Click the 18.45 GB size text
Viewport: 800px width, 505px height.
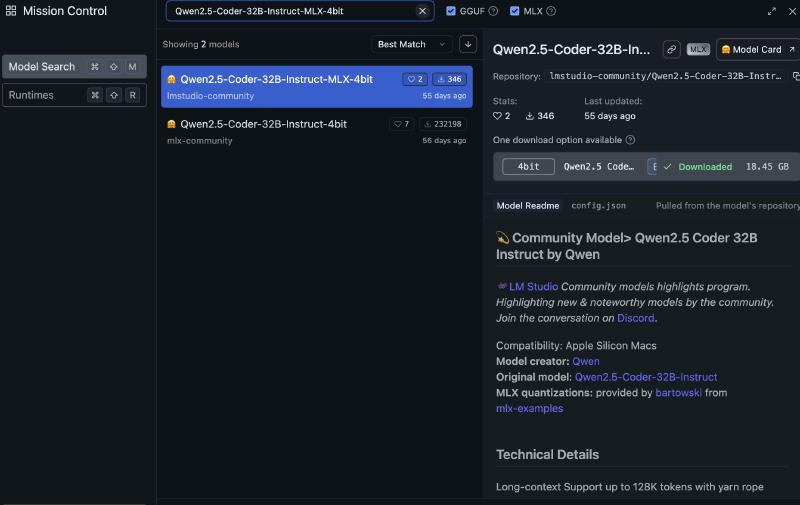767,167
